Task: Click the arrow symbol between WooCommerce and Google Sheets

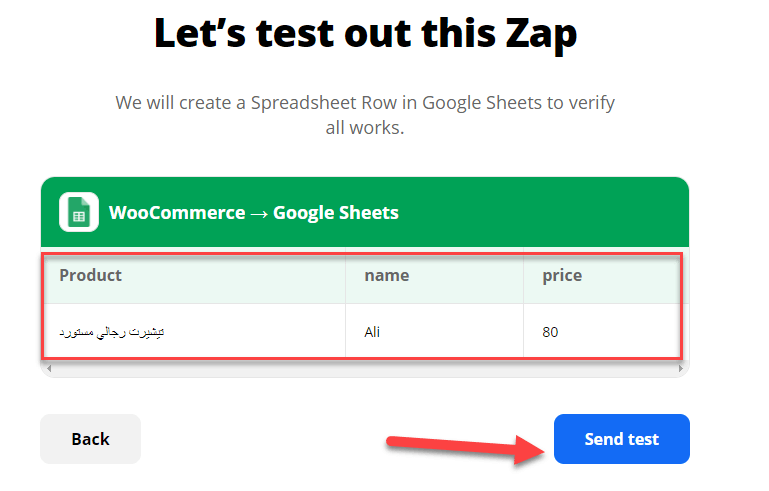Action: [x=259, y=214]
